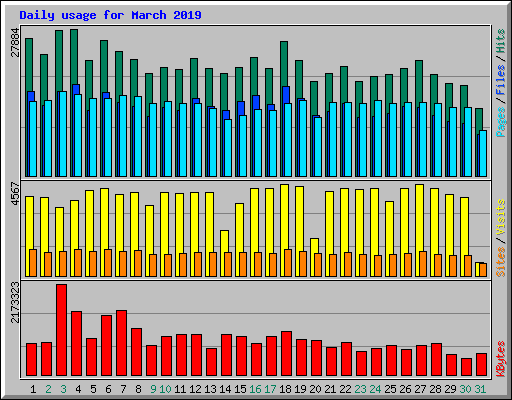
Task: Select the green 'Hits' legend label
Action: coord(501,41)
